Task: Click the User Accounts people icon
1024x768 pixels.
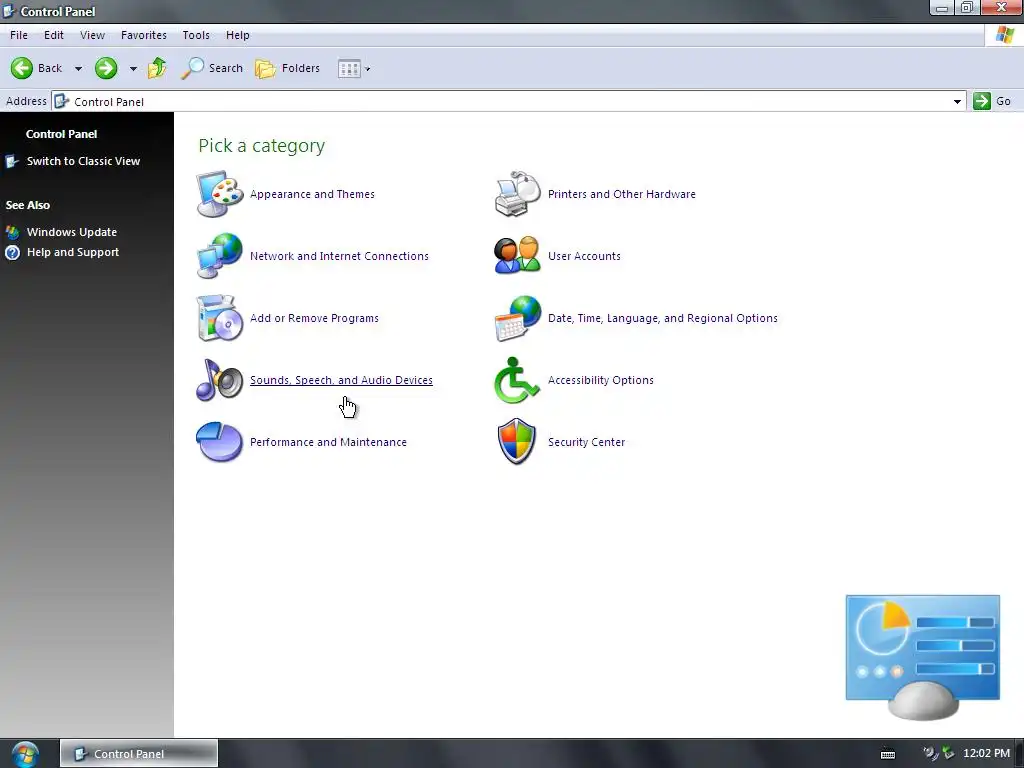Action: [518, 255]
